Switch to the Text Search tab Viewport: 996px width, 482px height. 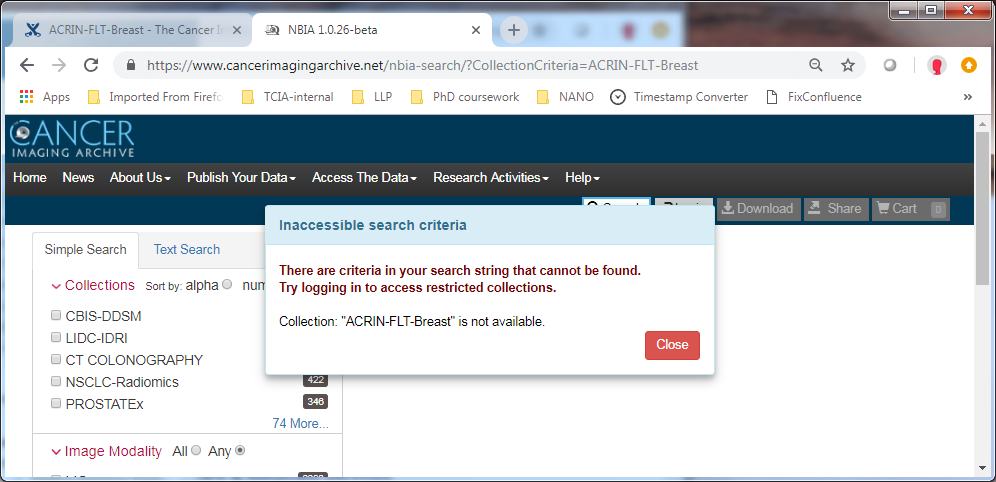tap(187, 250)
